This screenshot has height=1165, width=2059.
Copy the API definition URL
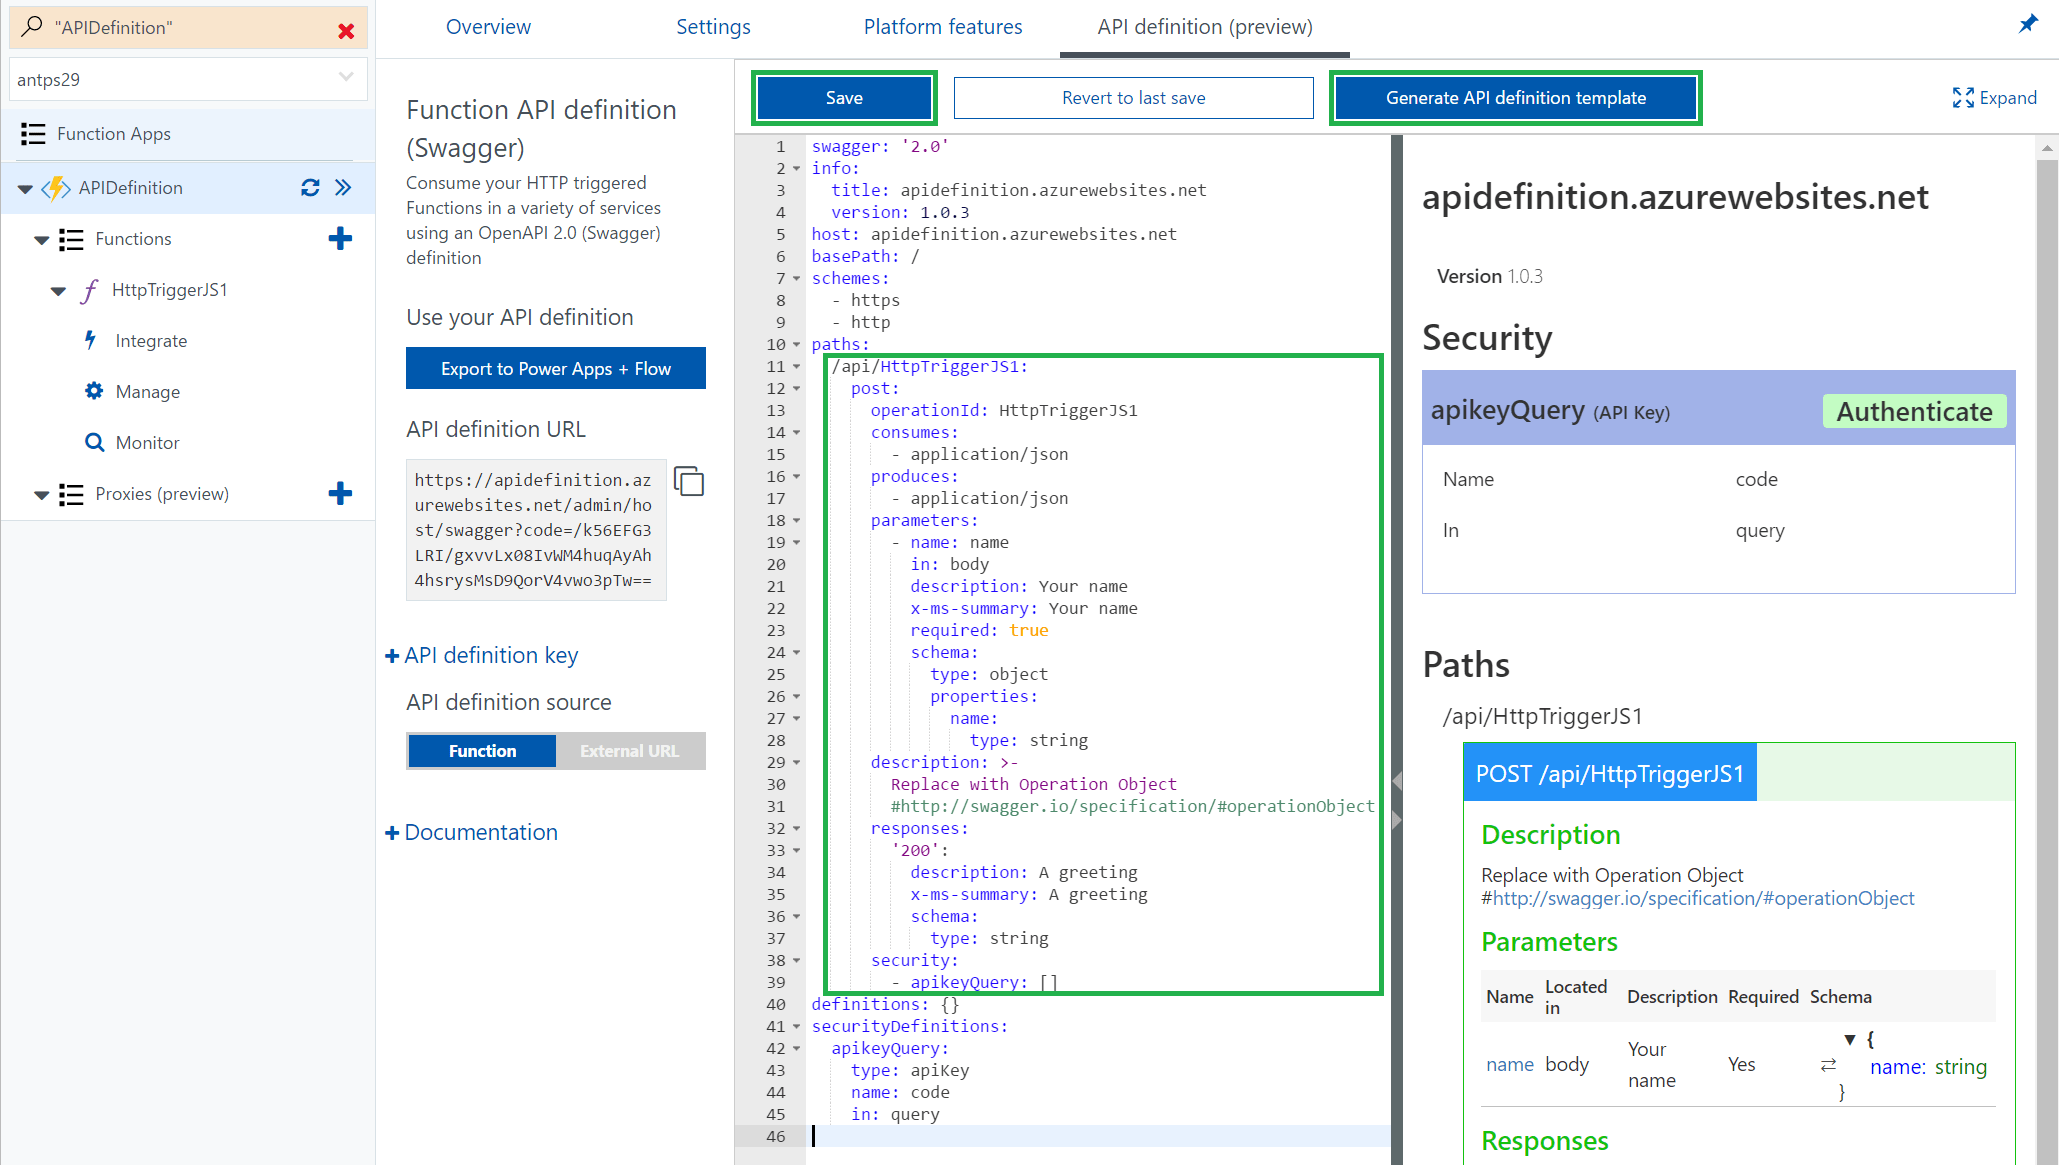tap(689, 481)
